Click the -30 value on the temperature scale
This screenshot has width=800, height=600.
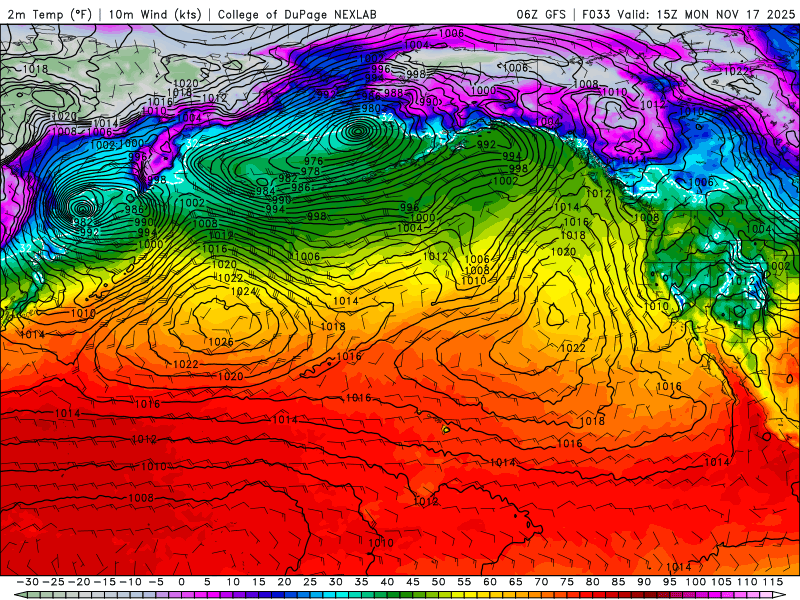[x=28, y=582]
